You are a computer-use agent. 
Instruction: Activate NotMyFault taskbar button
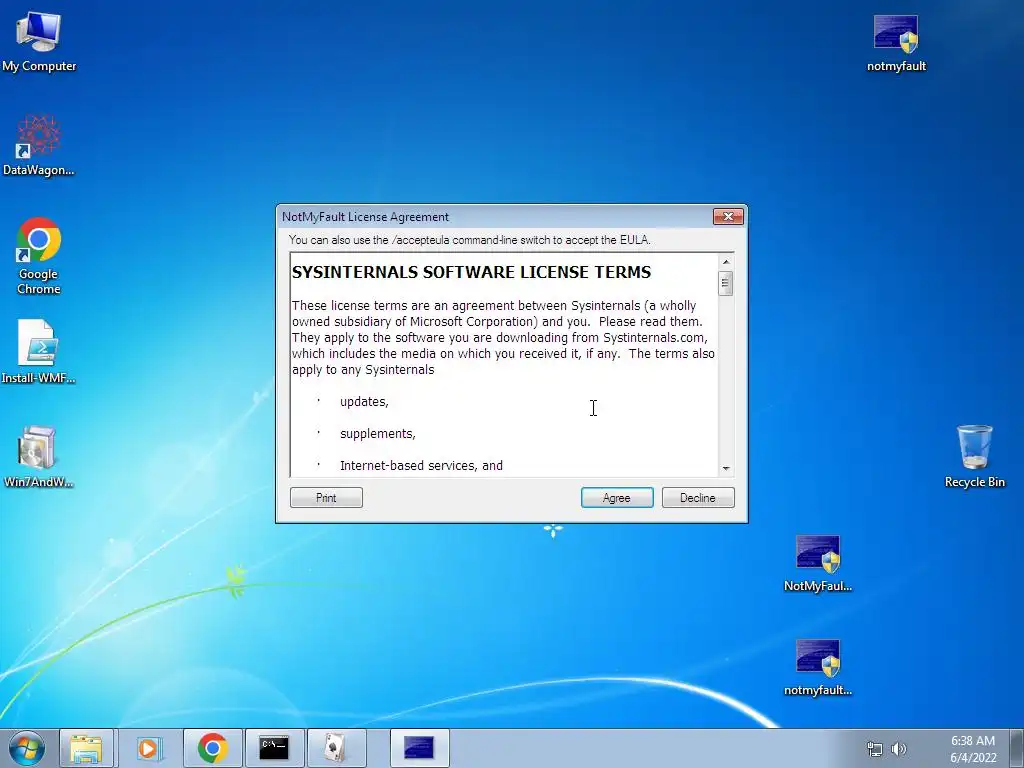[x=419, y=748]
